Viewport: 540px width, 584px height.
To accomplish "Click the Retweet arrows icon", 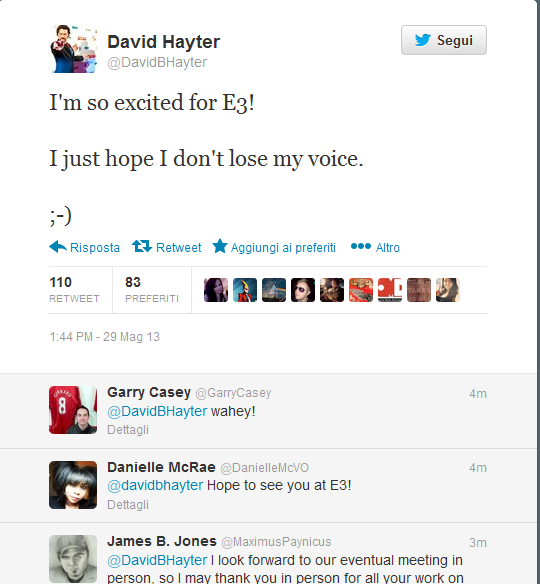I will (142, 246).
